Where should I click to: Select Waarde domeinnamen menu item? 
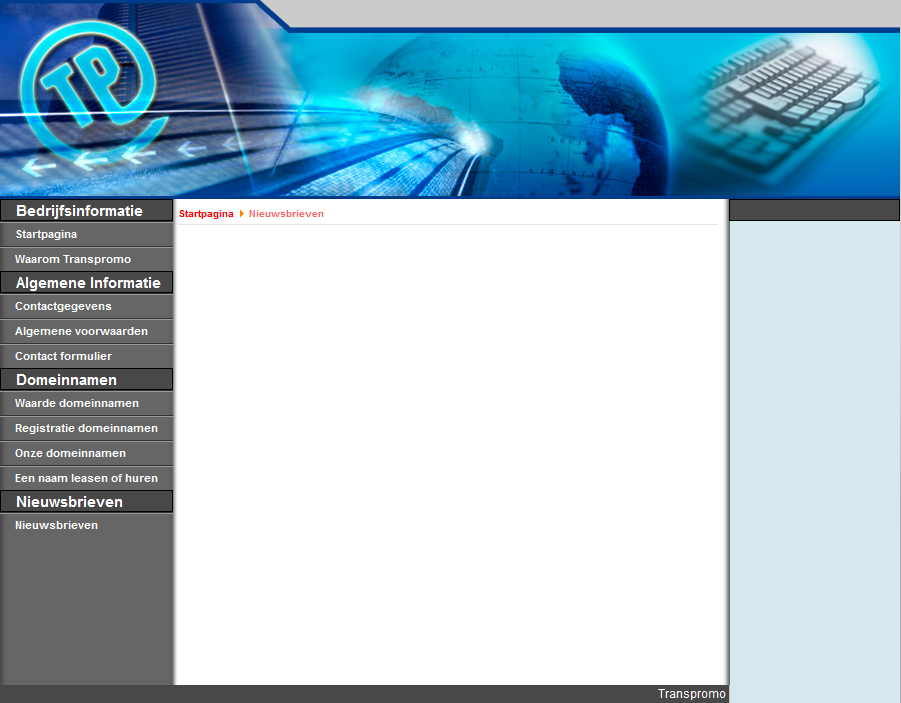[86, 404]
